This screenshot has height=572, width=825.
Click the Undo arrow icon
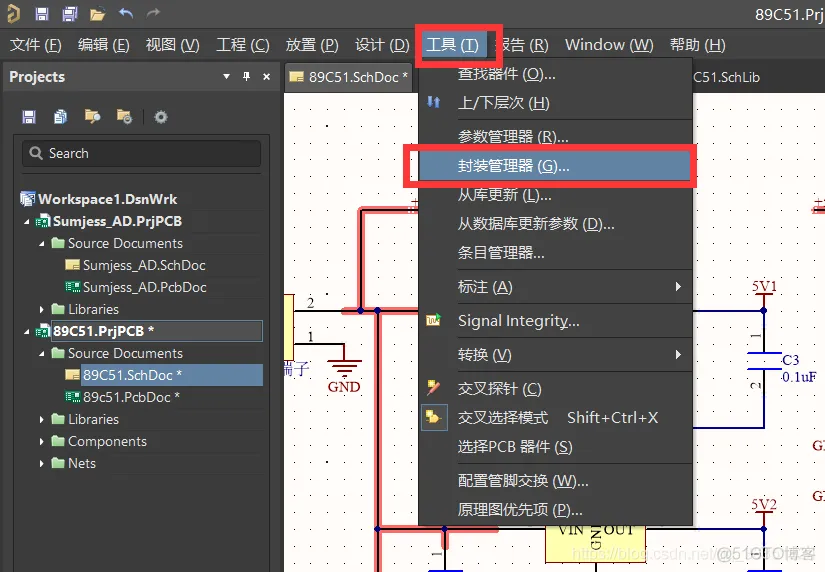click(126, 13)
